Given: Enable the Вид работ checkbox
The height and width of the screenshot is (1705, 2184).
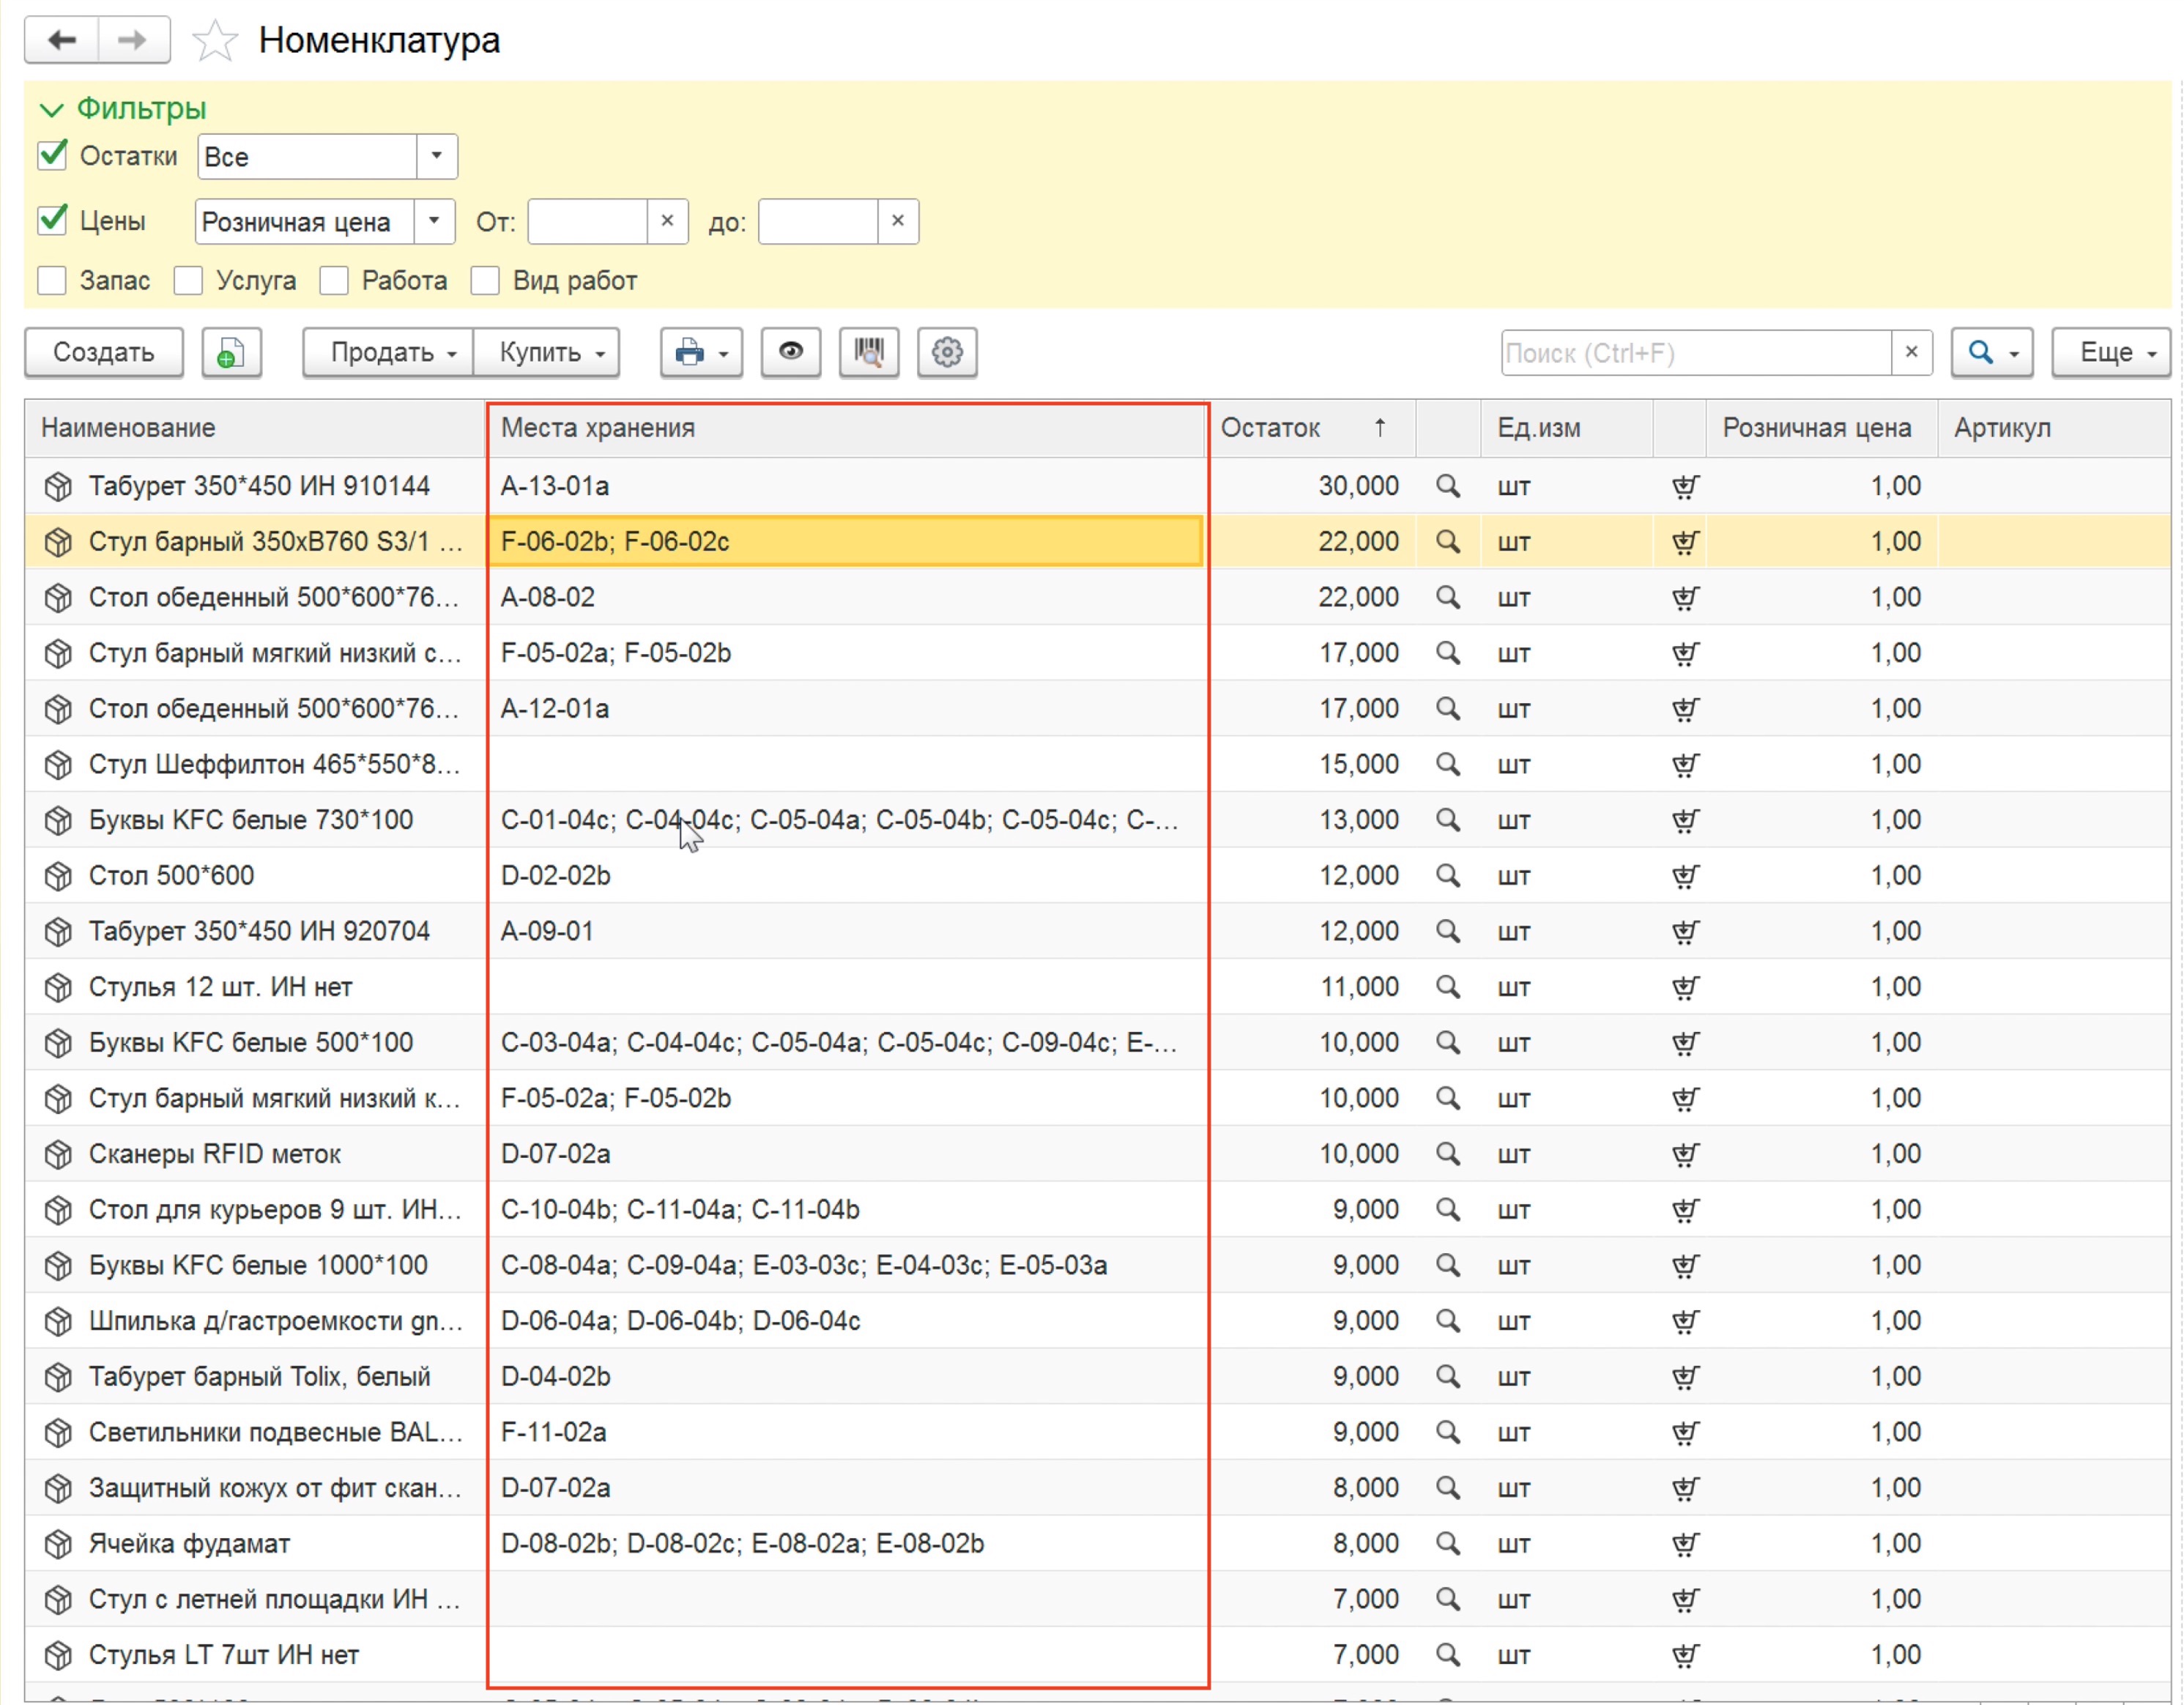Looking at the screenshot, I should point(485,280).
